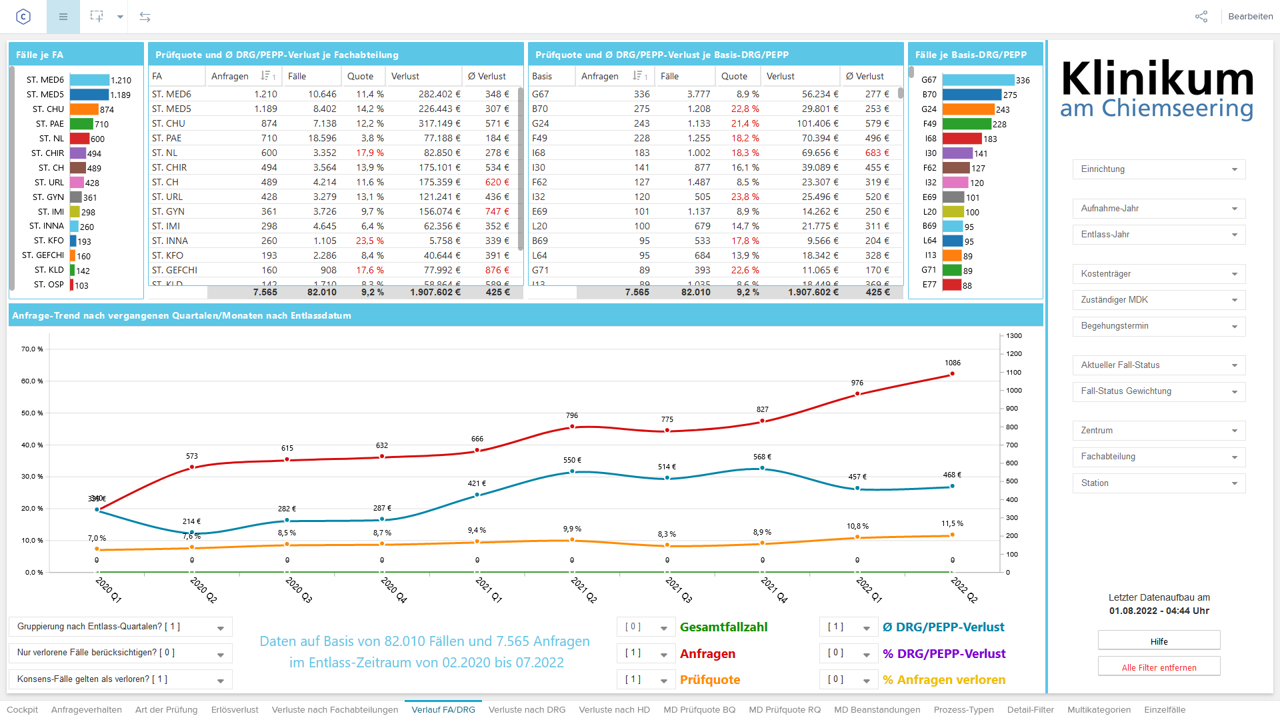Open the Verluste nach DRG tab

527,710
